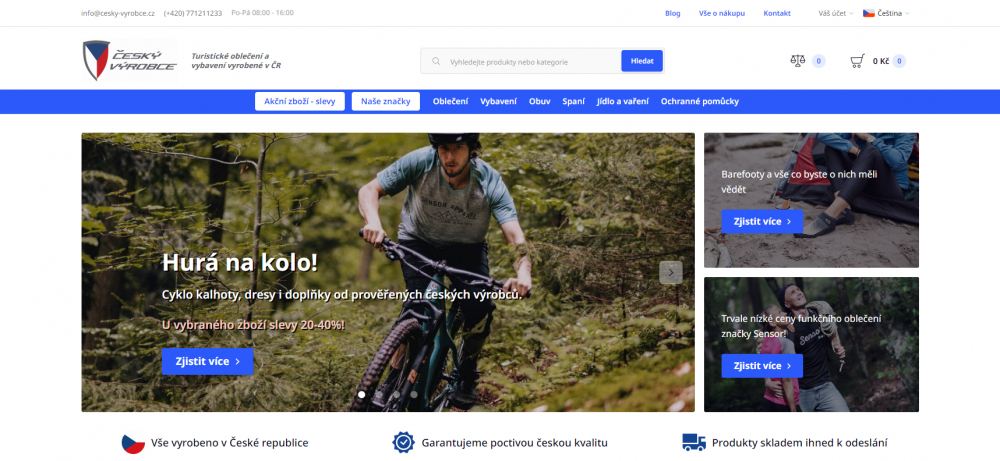Click Akční zboží - slevy button
The height and width of the screenshot is (461, 1000).
(x=300, y=101)
